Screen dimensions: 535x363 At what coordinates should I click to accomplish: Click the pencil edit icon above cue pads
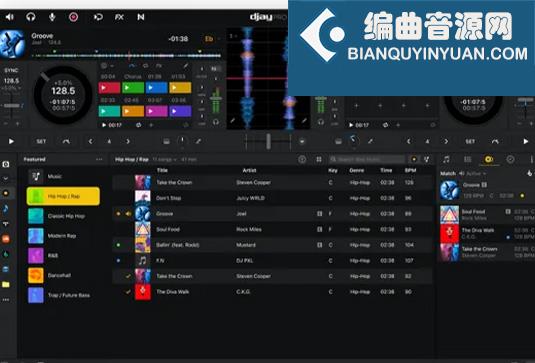click(186, 66)
